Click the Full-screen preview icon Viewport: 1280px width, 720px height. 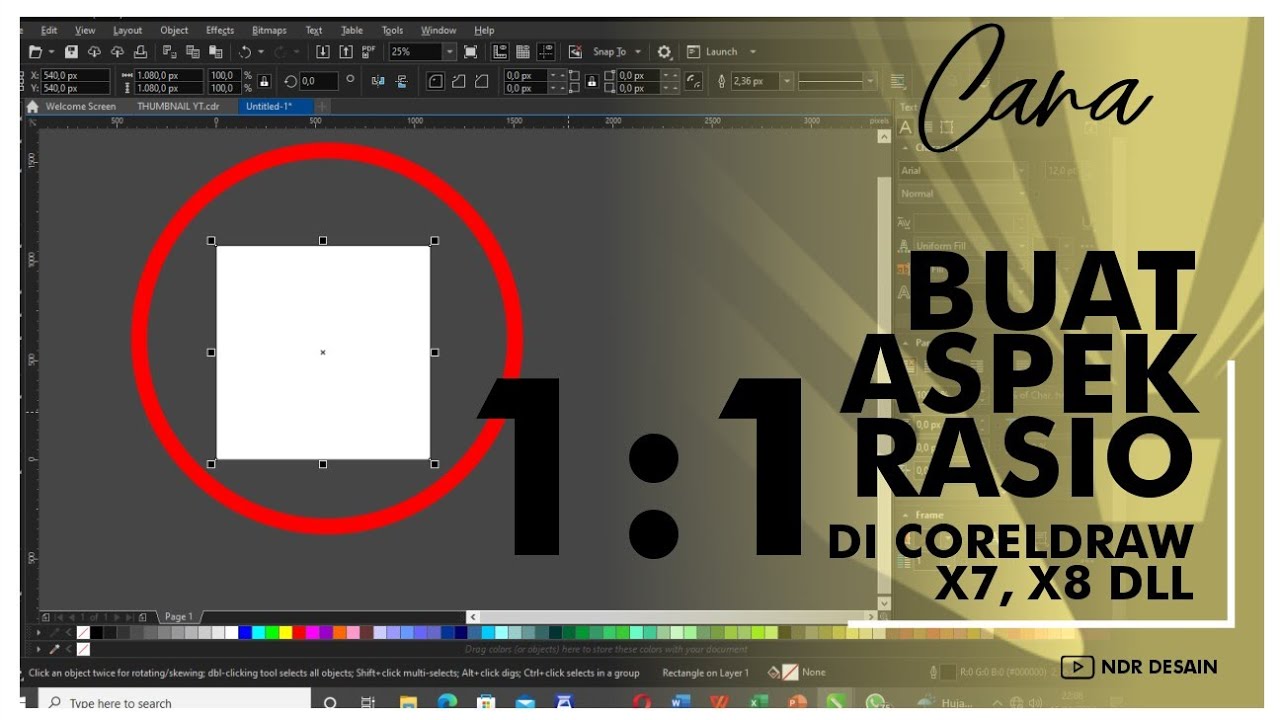click(470, 52)
